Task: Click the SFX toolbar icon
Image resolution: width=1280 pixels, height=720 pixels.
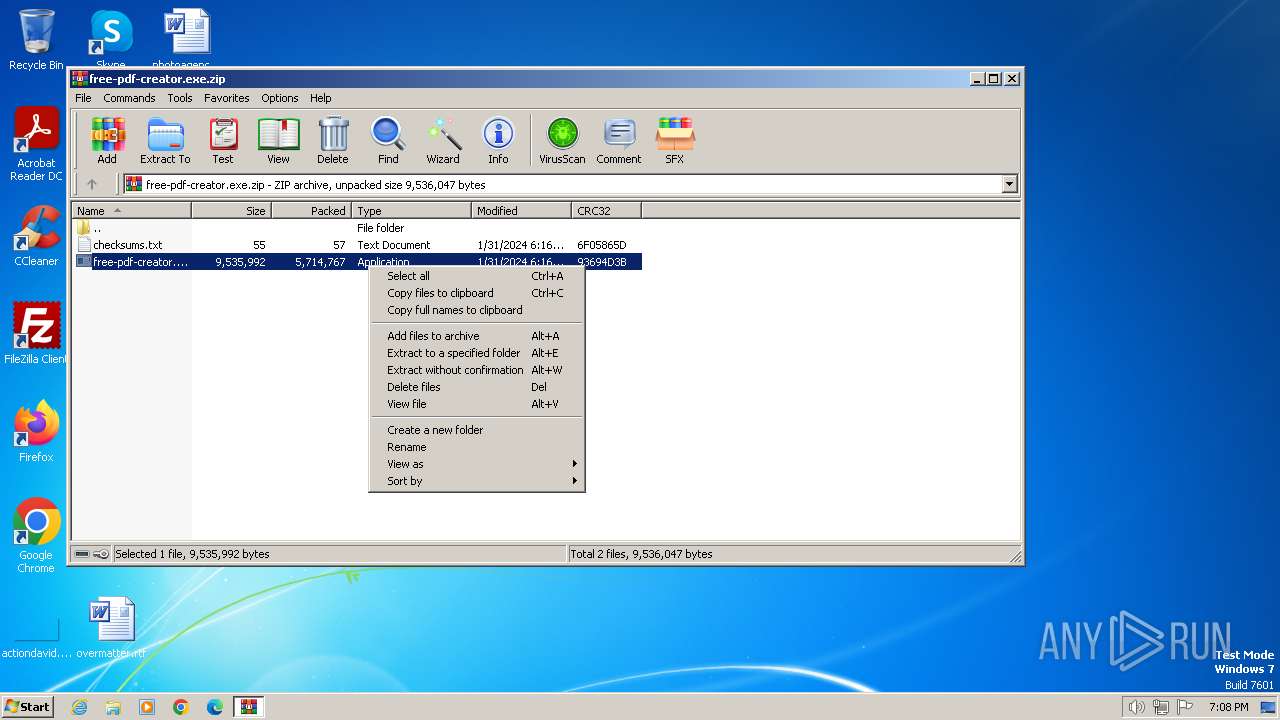Action: [675, 140]
